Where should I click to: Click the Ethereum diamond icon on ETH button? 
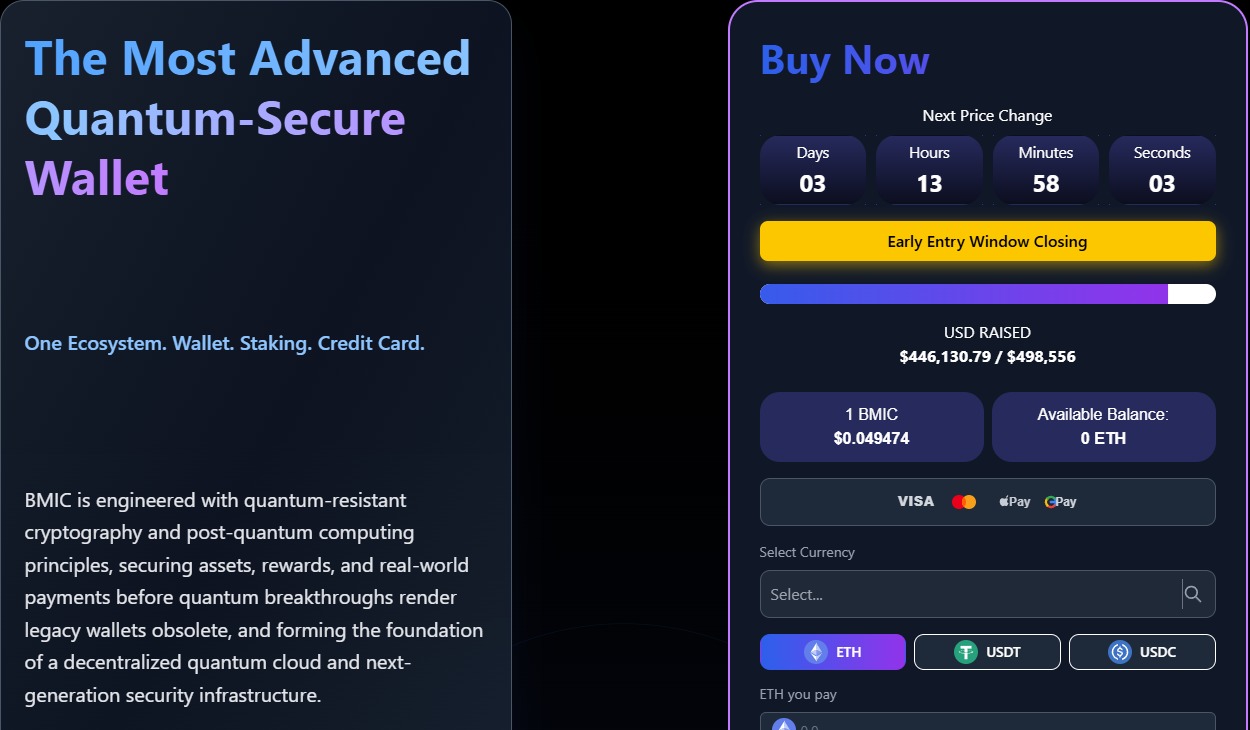817,652
